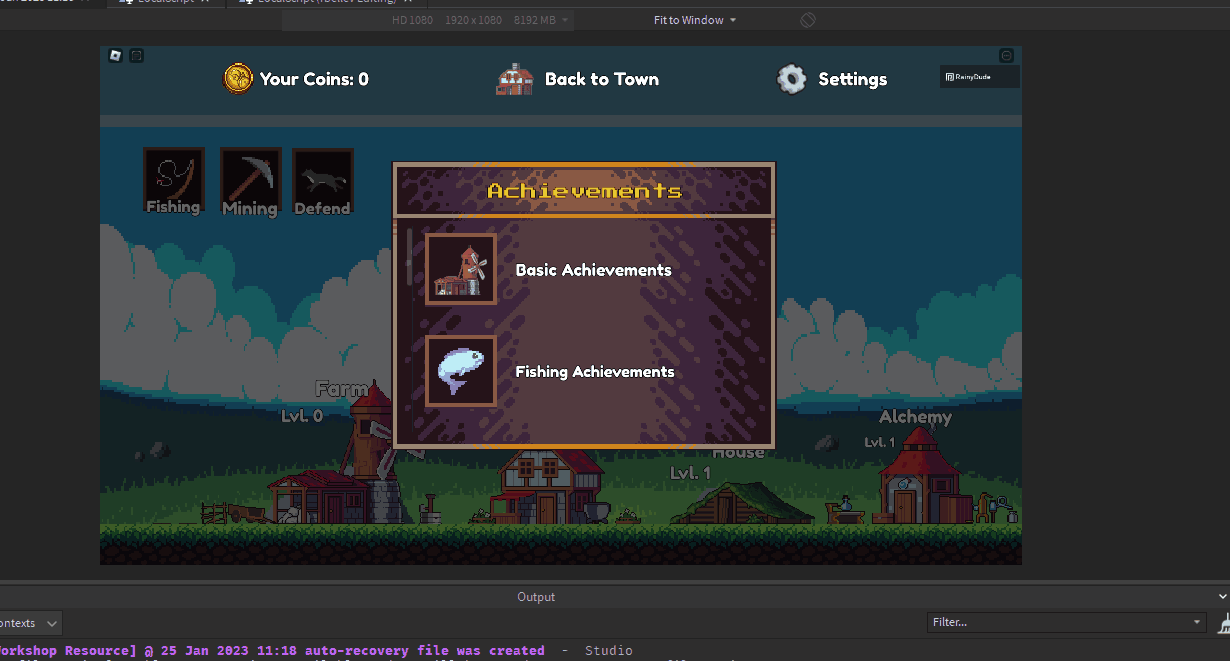The image size is (1230, 661).
Task: Open the Filter dropdown arrow in the Output panel
Action: click(x=1198, y=622)
